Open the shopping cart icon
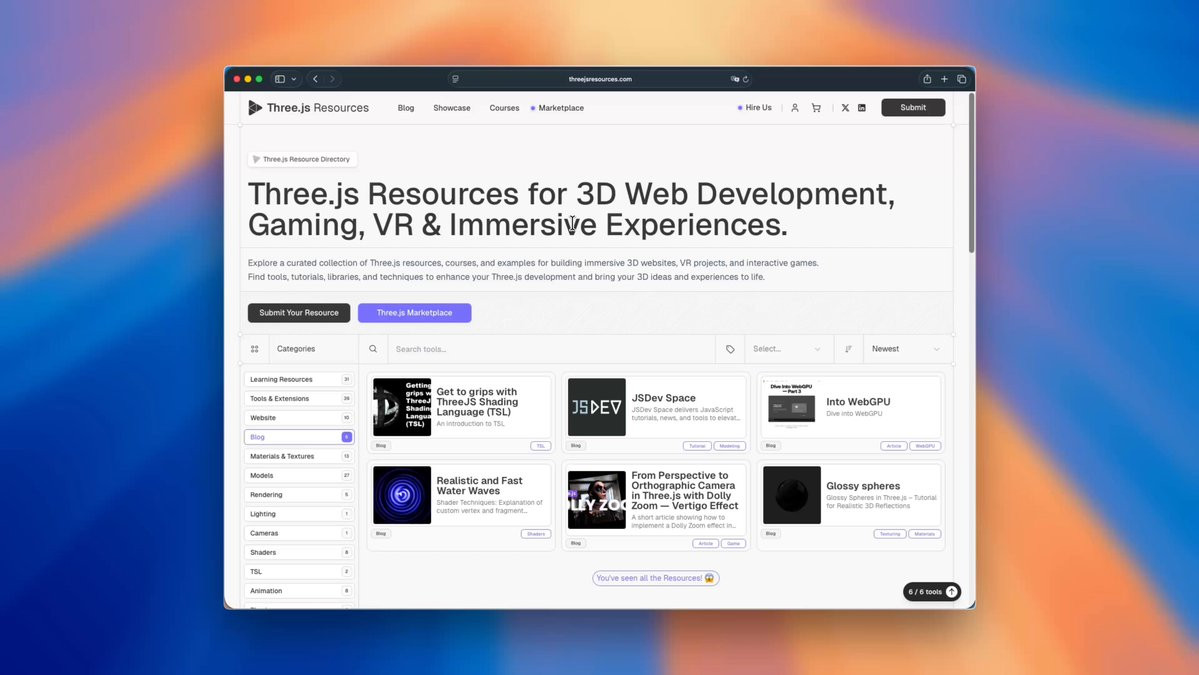 (x=816, y=108)
